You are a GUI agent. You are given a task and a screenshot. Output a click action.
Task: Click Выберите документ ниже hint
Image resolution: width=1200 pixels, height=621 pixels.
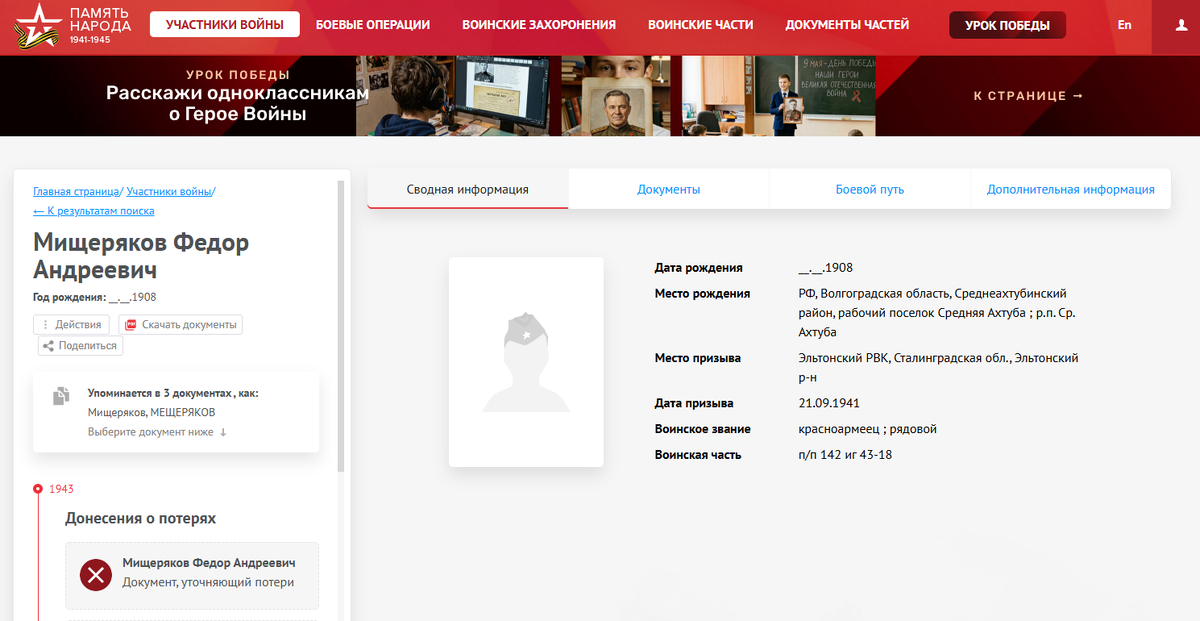coord(157,432)
